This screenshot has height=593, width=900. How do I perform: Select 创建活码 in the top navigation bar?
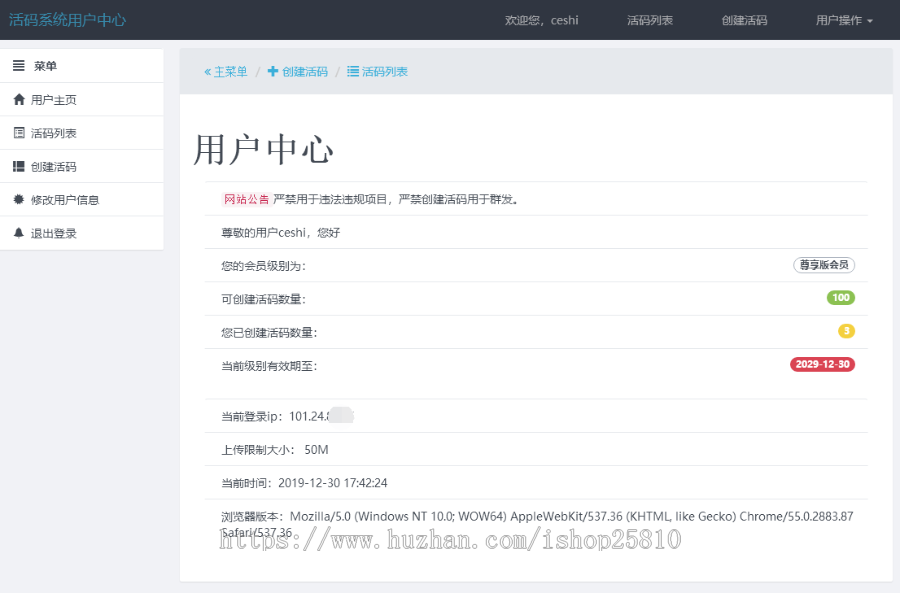744,19
